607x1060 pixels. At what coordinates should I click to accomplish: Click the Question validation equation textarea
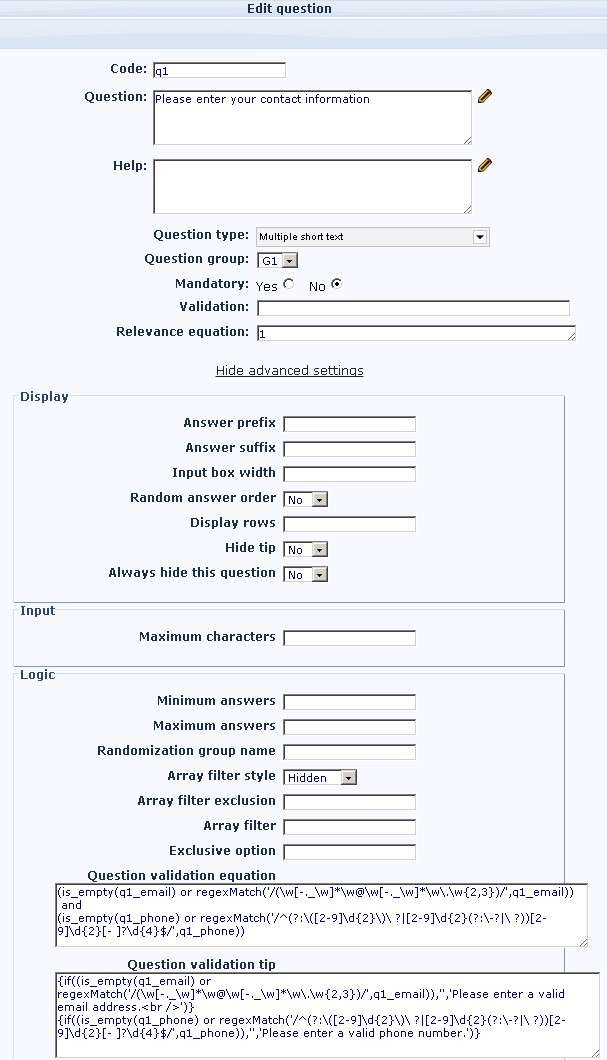pos(320,914)
